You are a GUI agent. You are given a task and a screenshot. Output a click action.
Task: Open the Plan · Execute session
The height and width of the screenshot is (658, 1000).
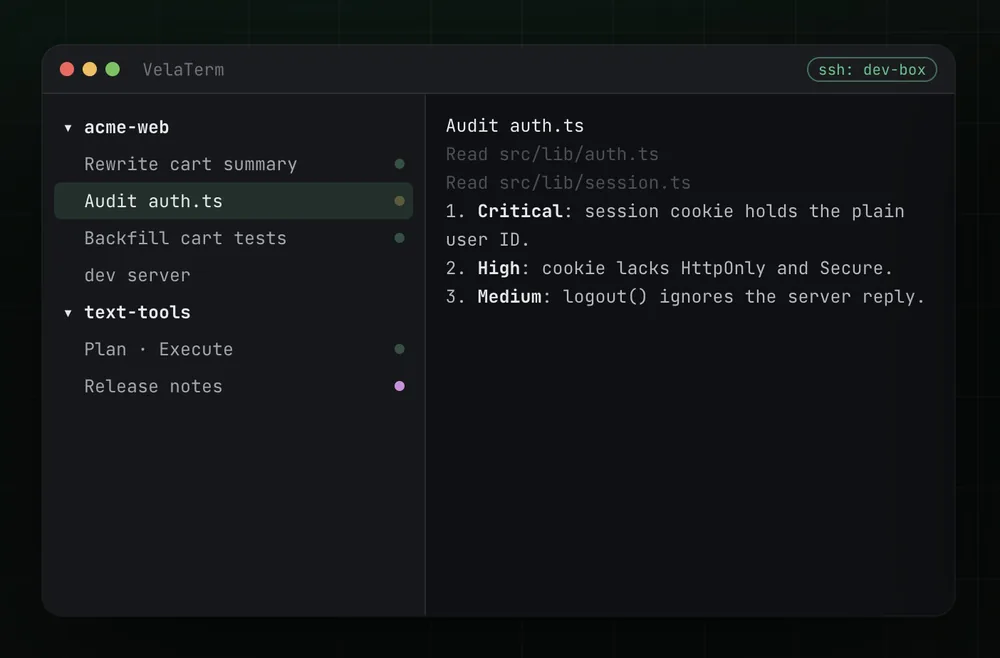(233, 349)
